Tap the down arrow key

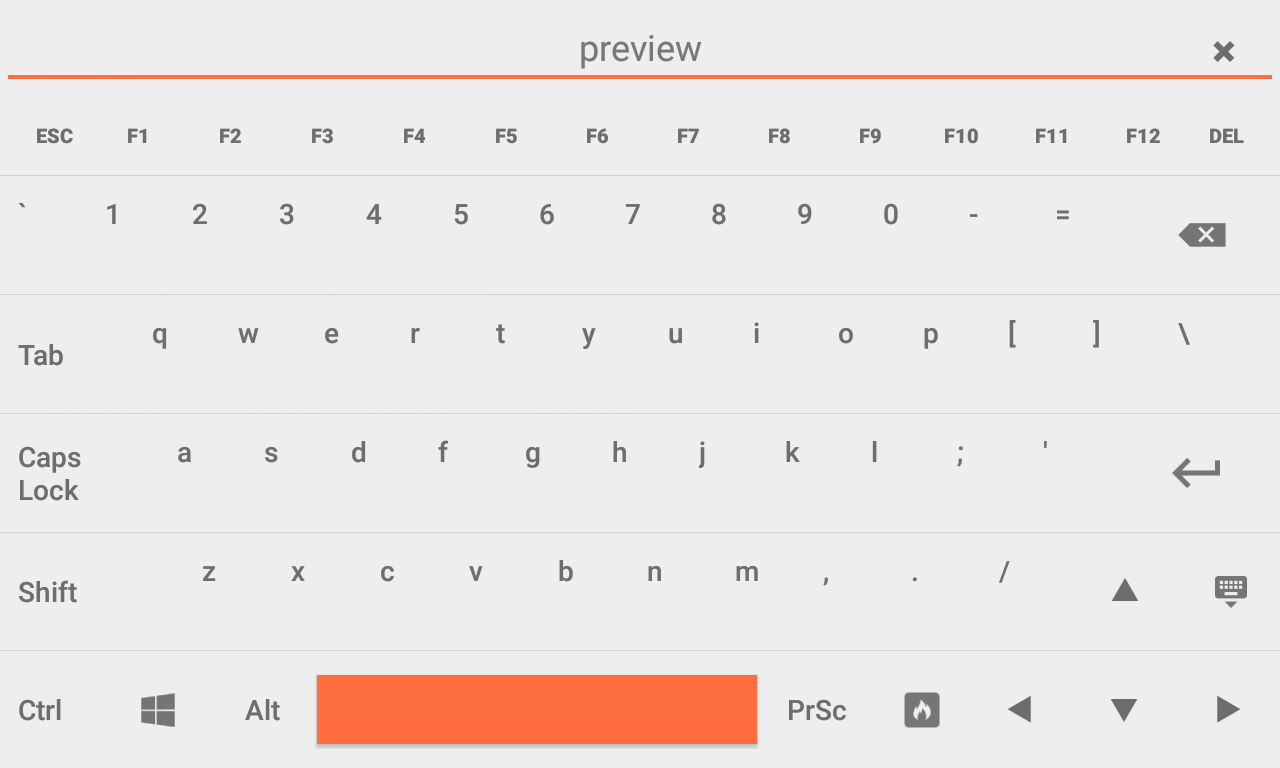pos(1124,711)
